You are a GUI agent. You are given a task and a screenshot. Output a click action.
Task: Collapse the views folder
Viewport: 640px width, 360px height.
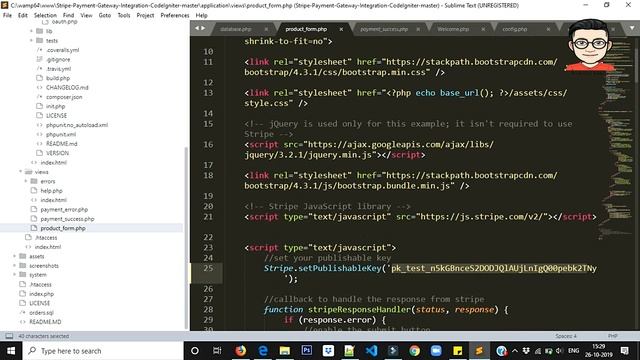[20, 172]
